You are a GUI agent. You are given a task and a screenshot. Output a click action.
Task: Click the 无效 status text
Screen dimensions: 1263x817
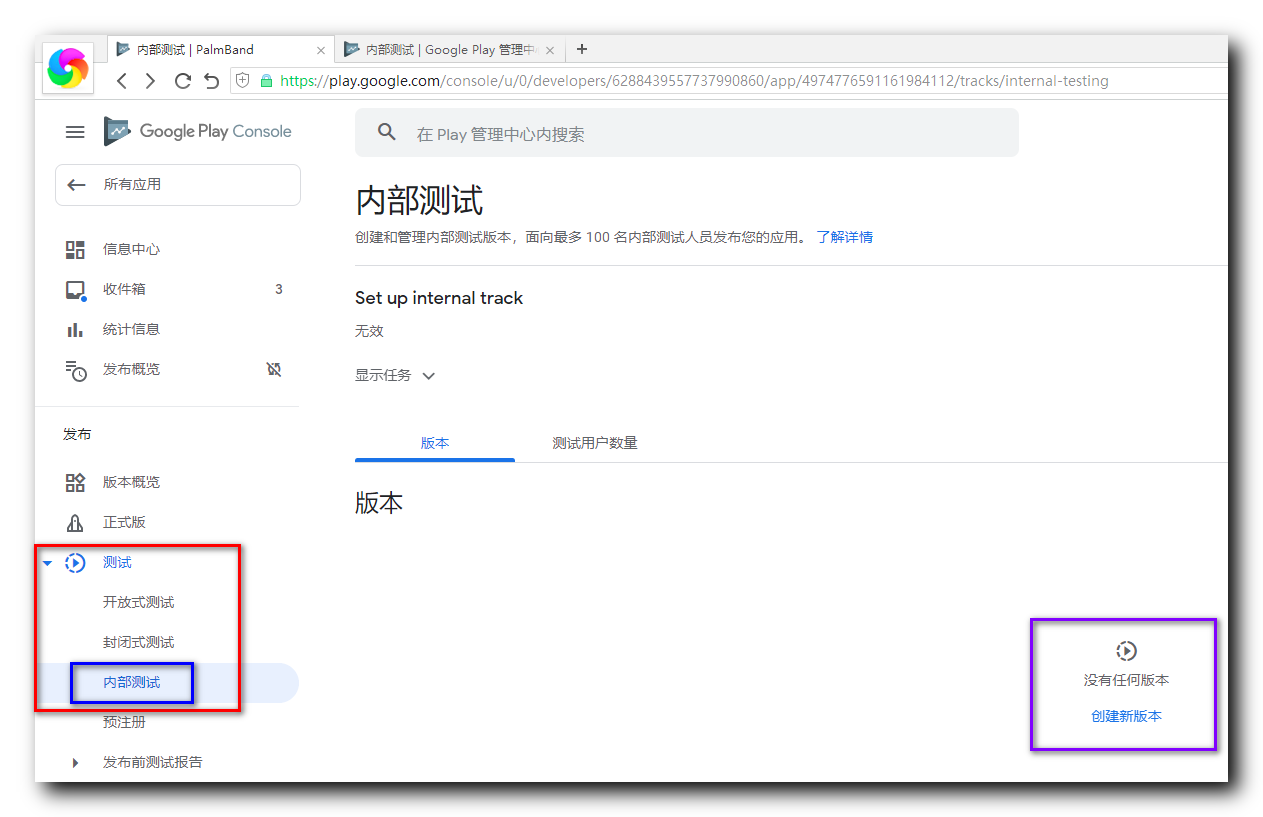click(369, 331)
